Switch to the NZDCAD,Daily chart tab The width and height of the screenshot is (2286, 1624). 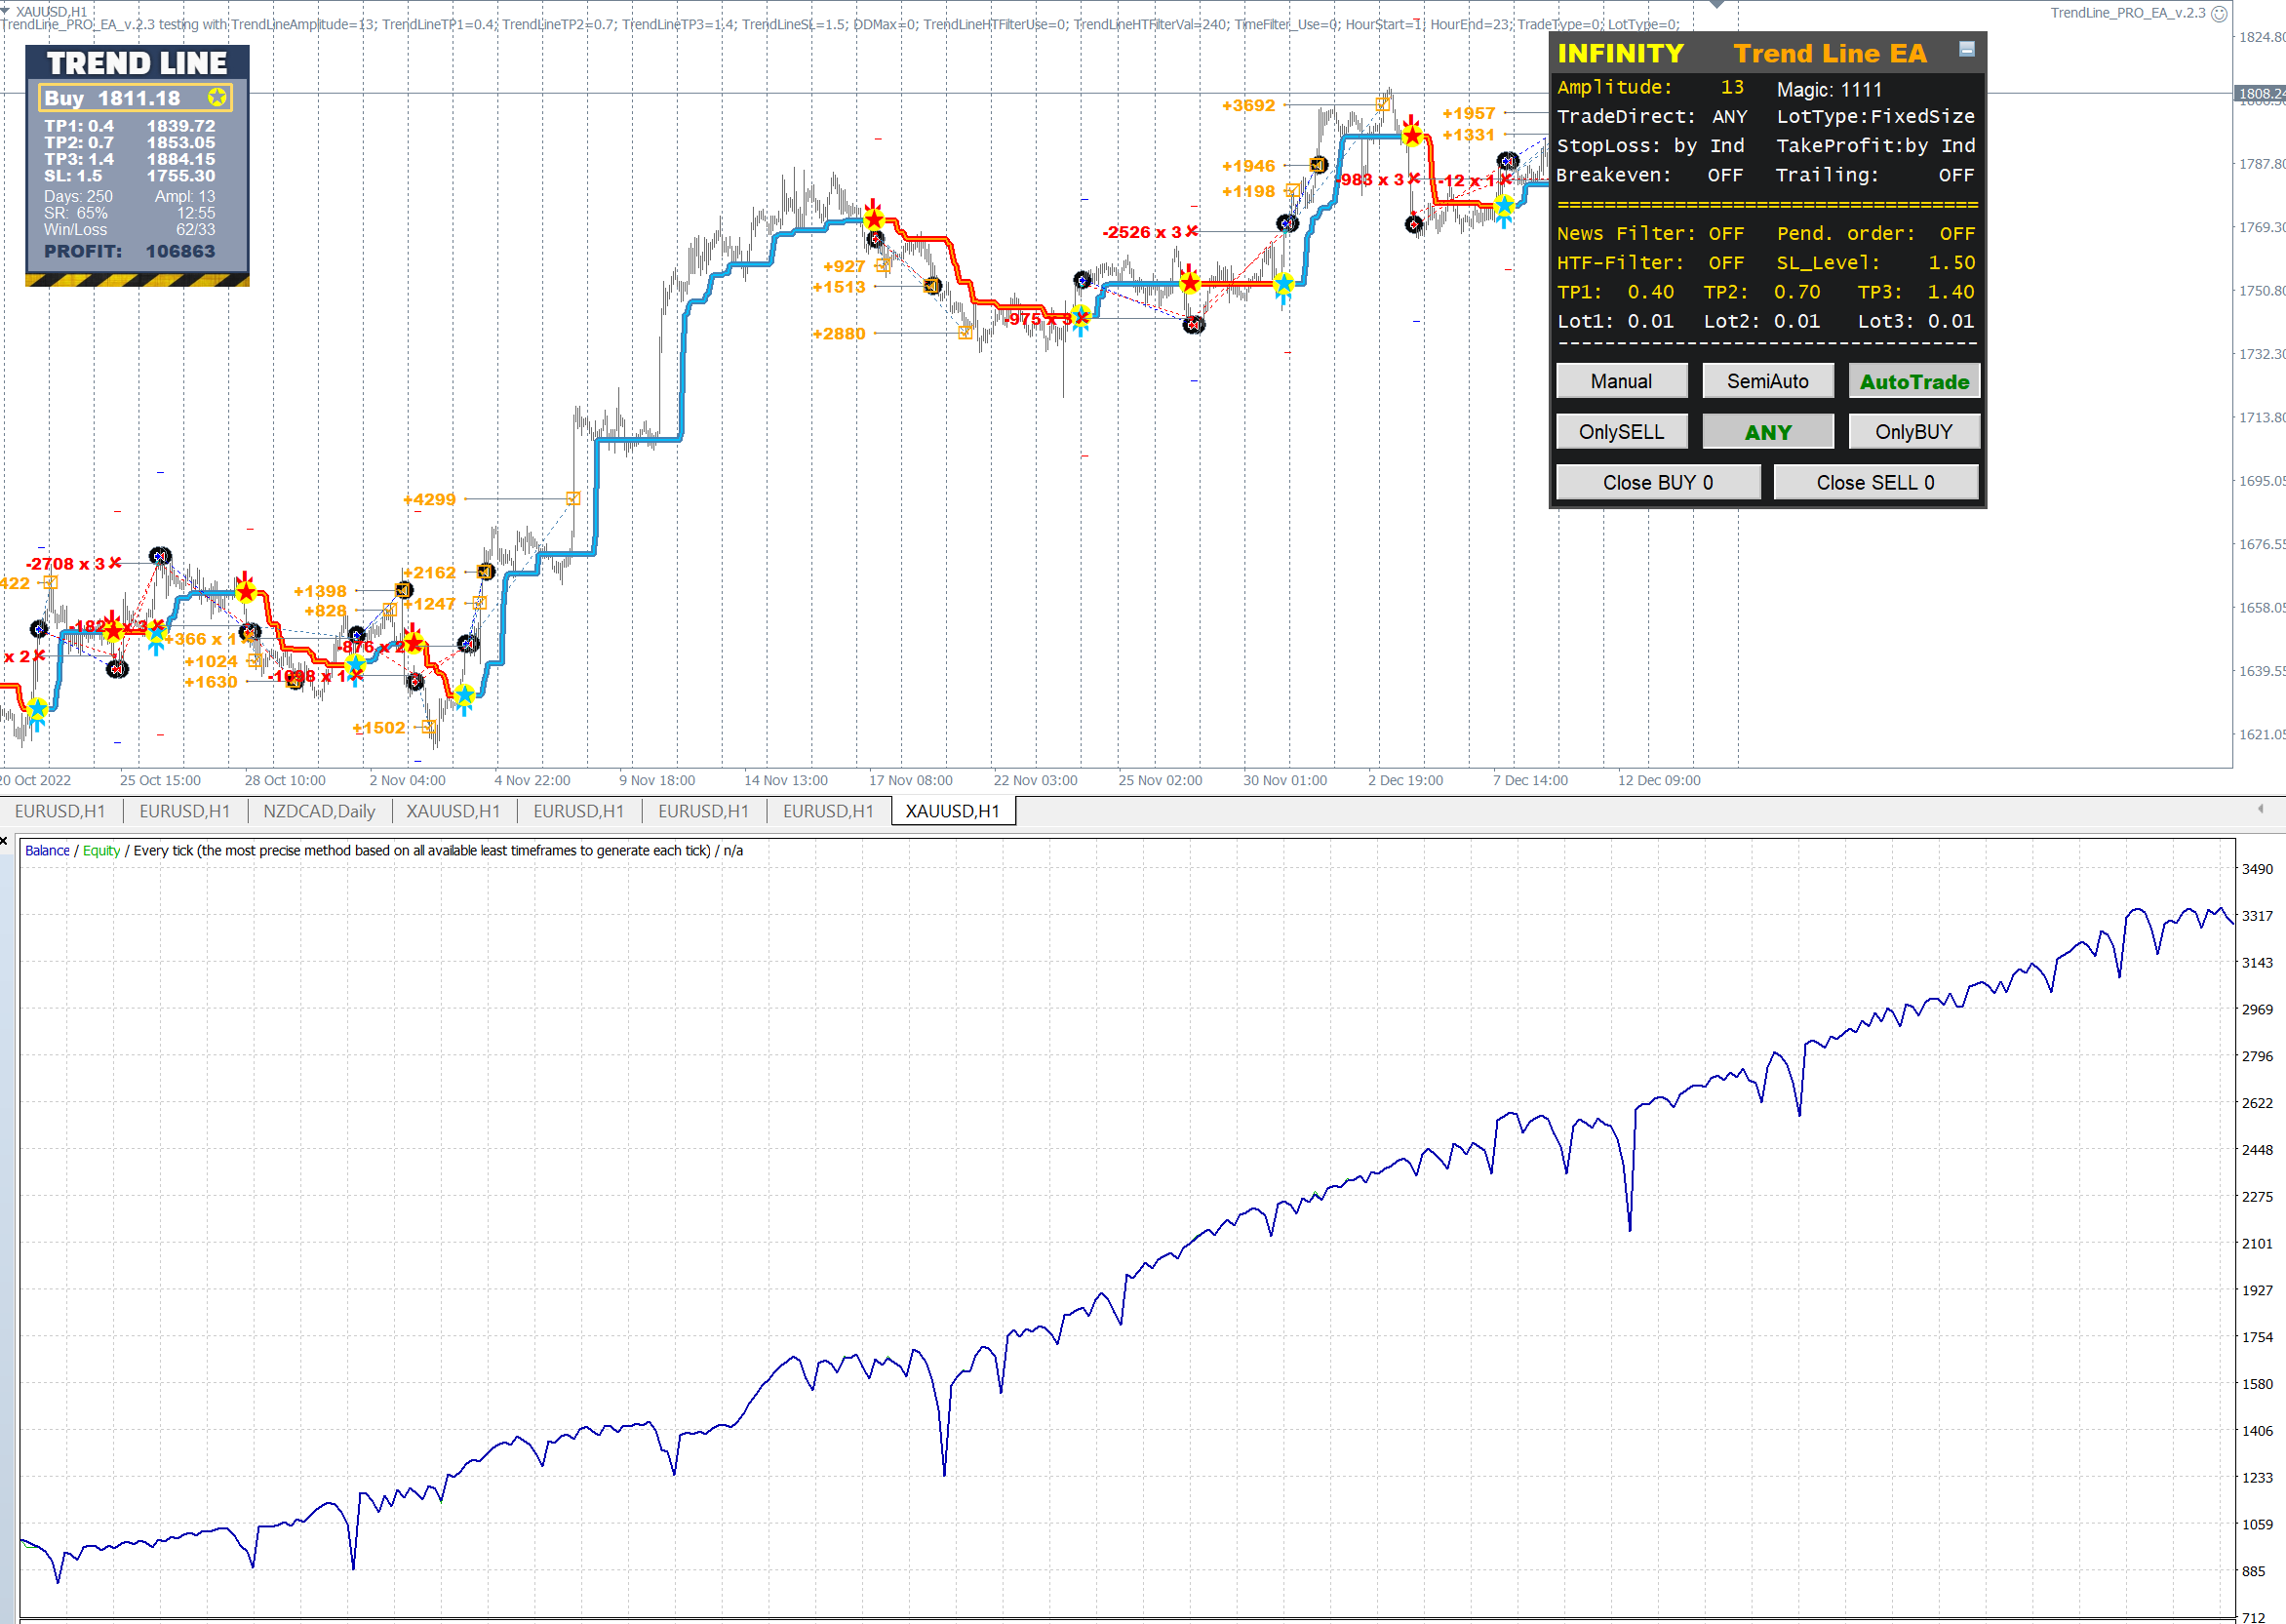click(x=319, y=811)
